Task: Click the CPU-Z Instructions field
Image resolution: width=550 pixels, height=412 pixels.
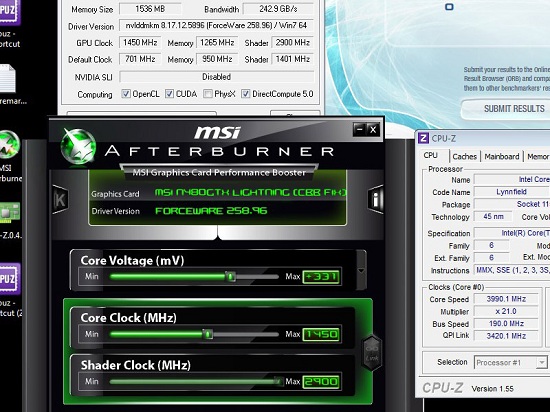Action: (x=512, y=270)
